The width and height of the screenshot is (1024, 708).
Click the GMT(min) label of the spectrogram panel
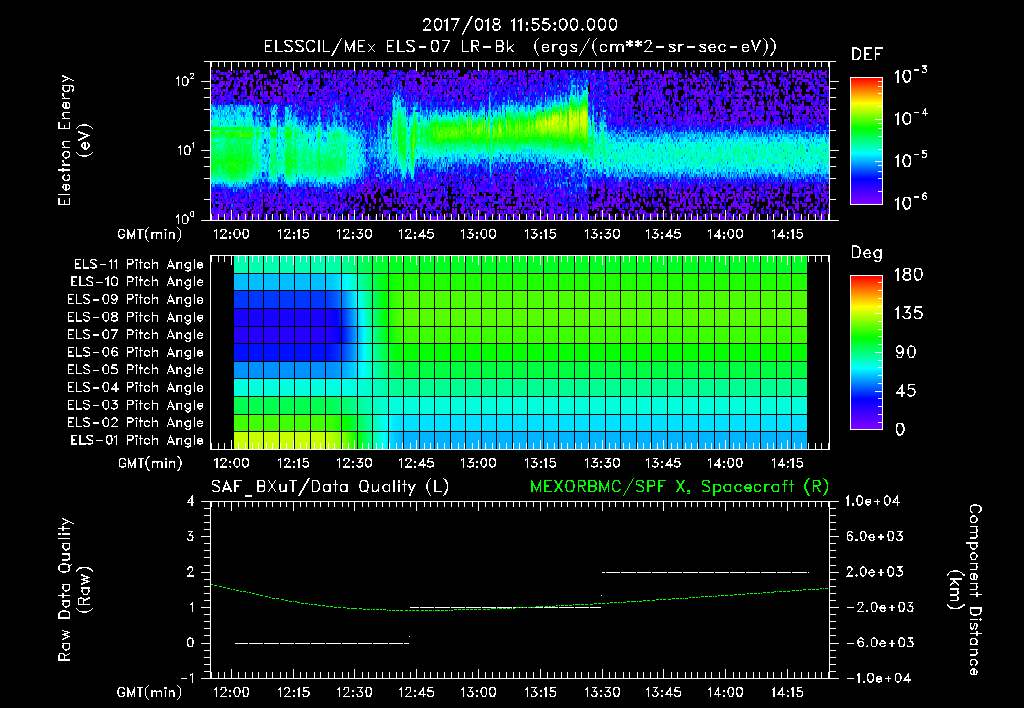coord(150,234)
